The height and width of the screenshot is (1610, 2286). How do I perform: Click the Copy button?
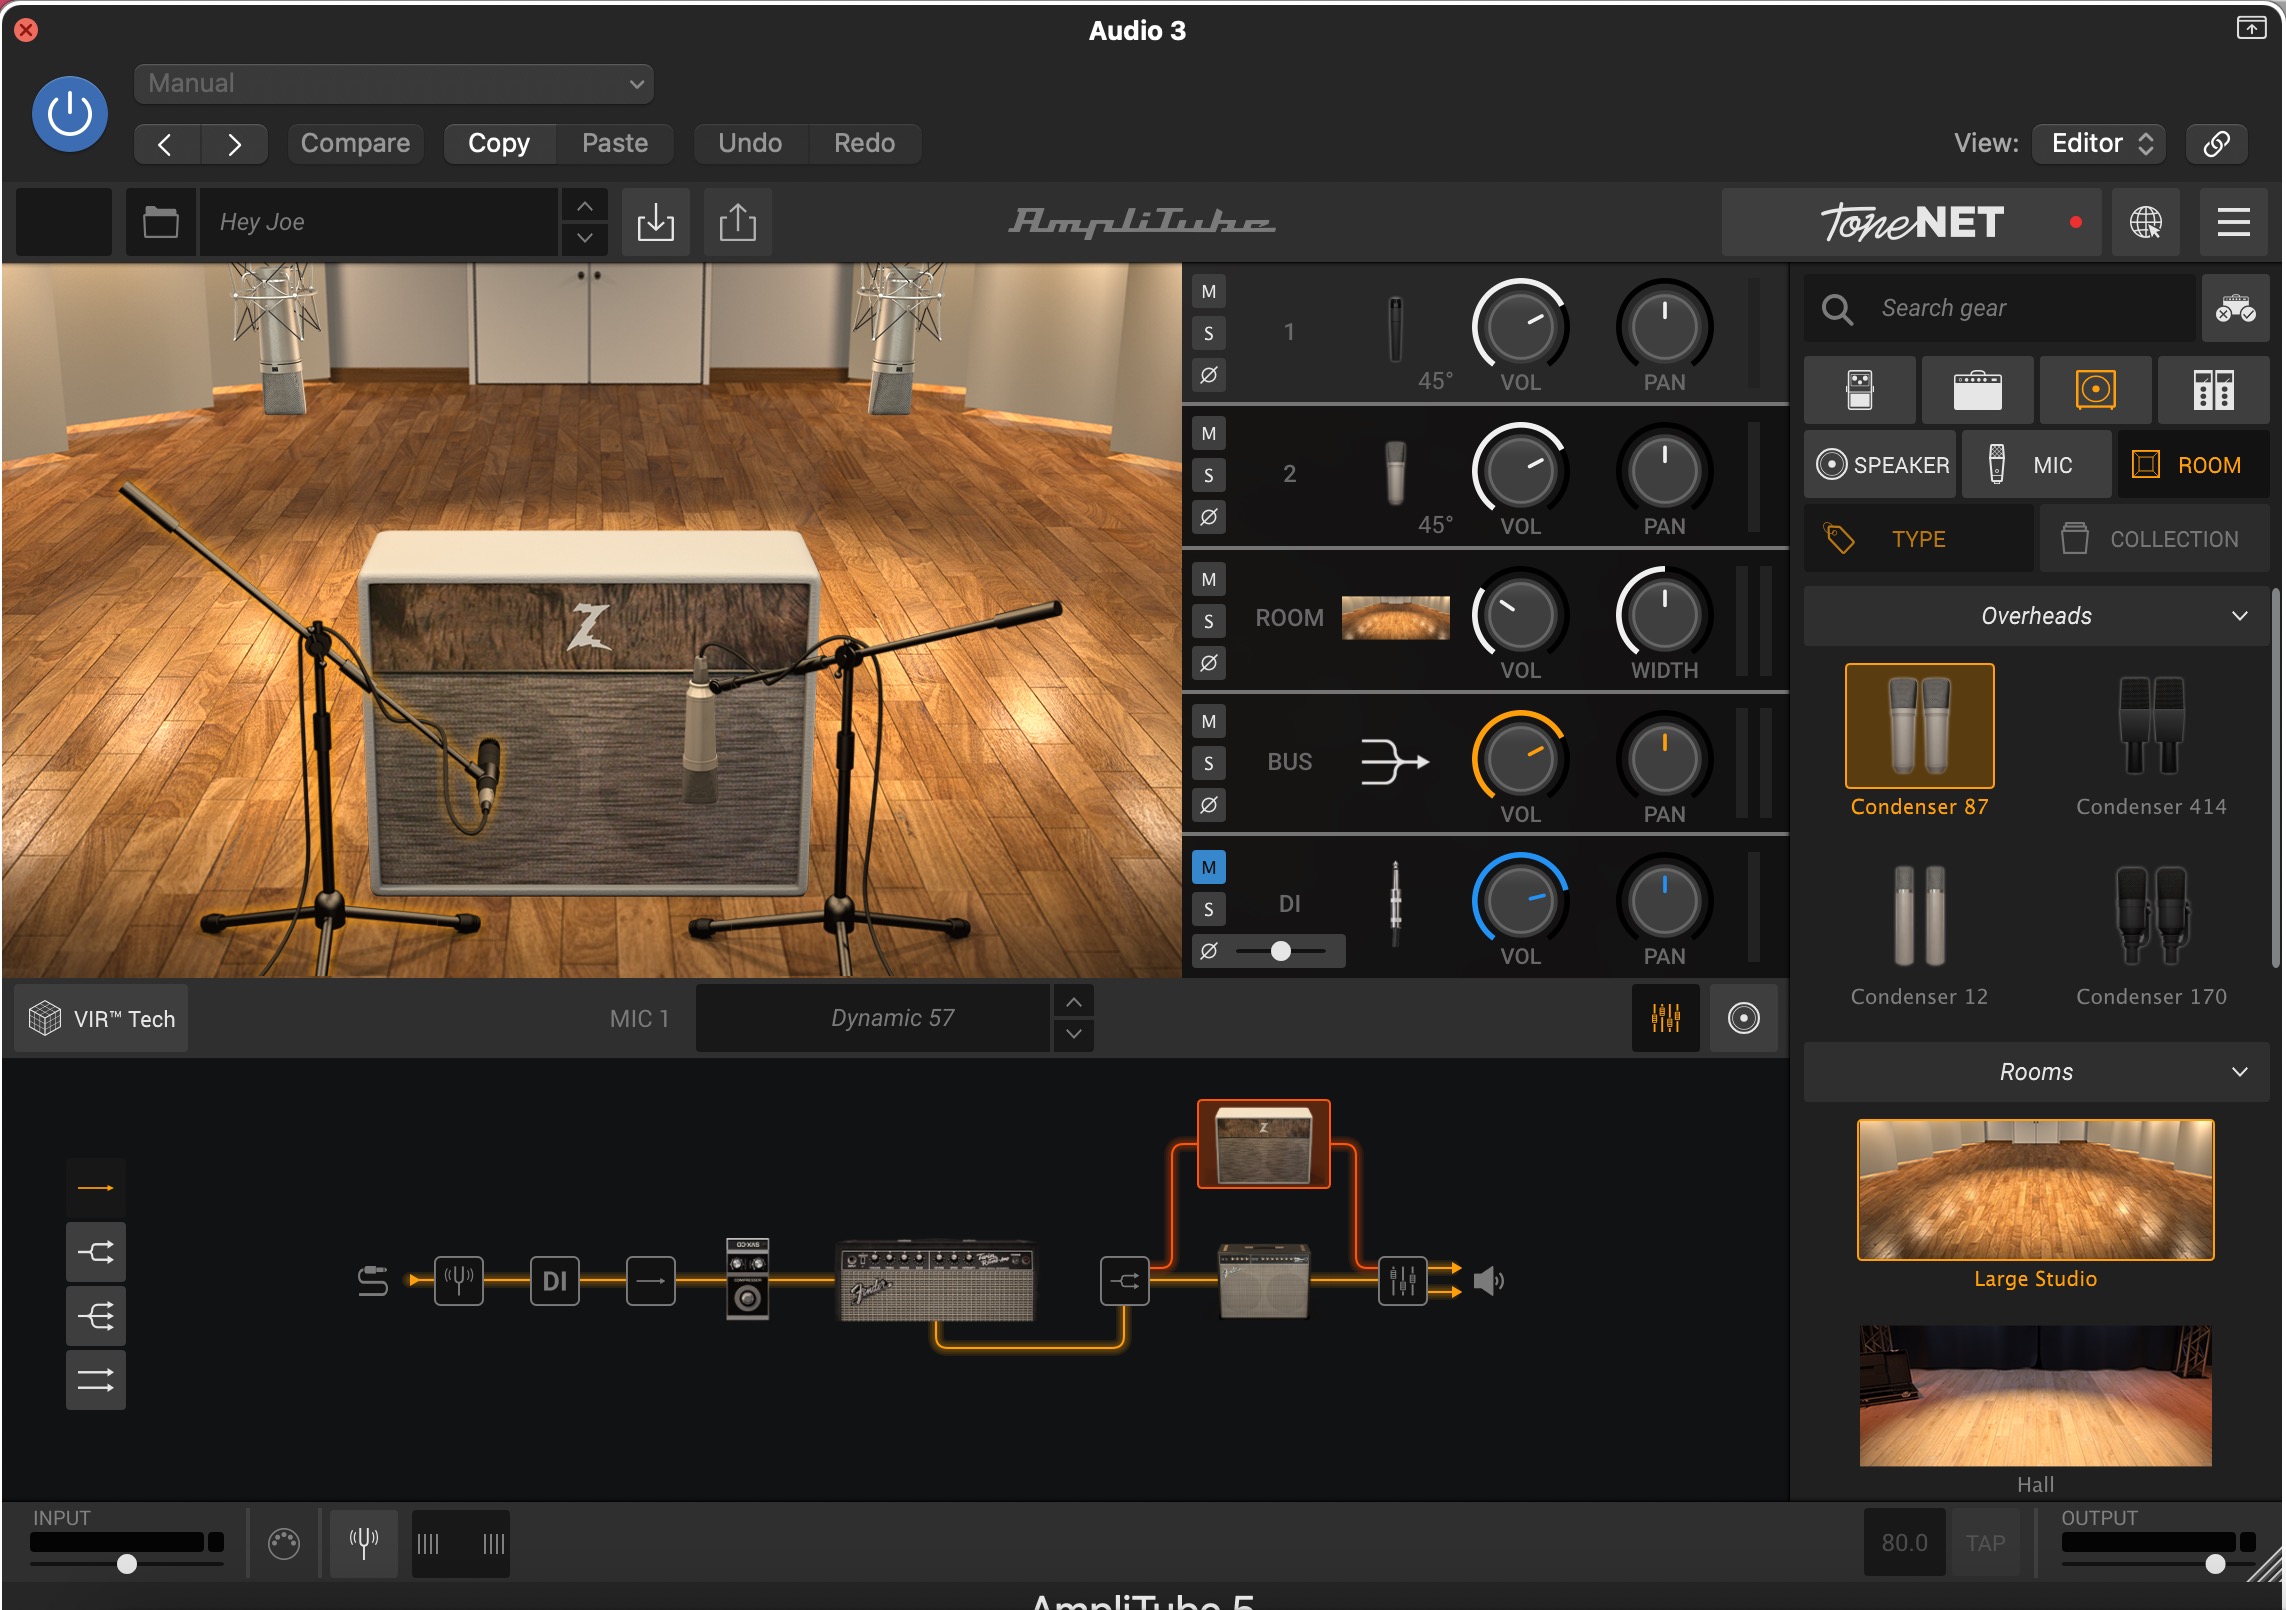coord(499,143)
